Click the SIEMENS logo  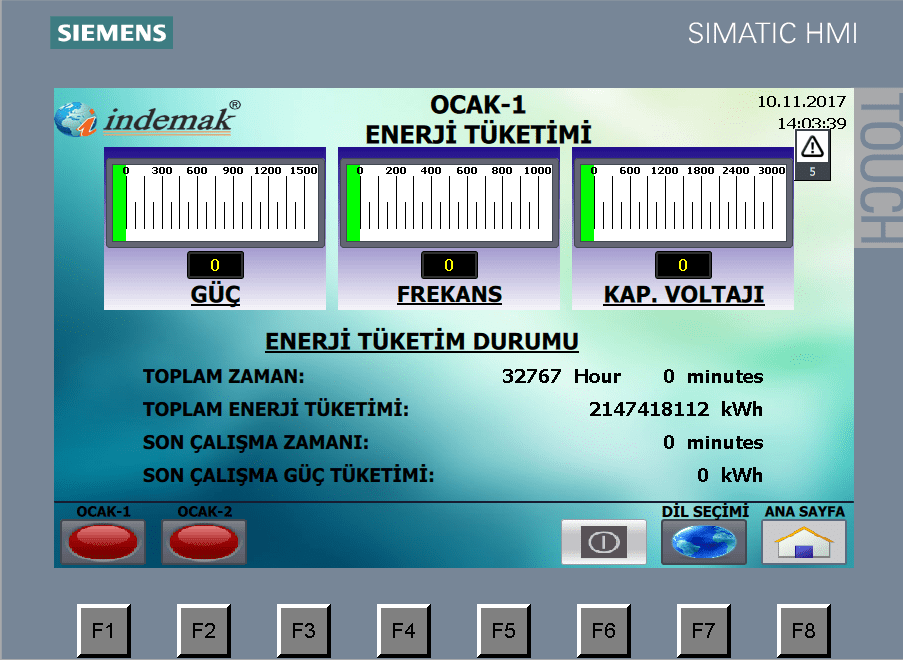pos(112,33)
